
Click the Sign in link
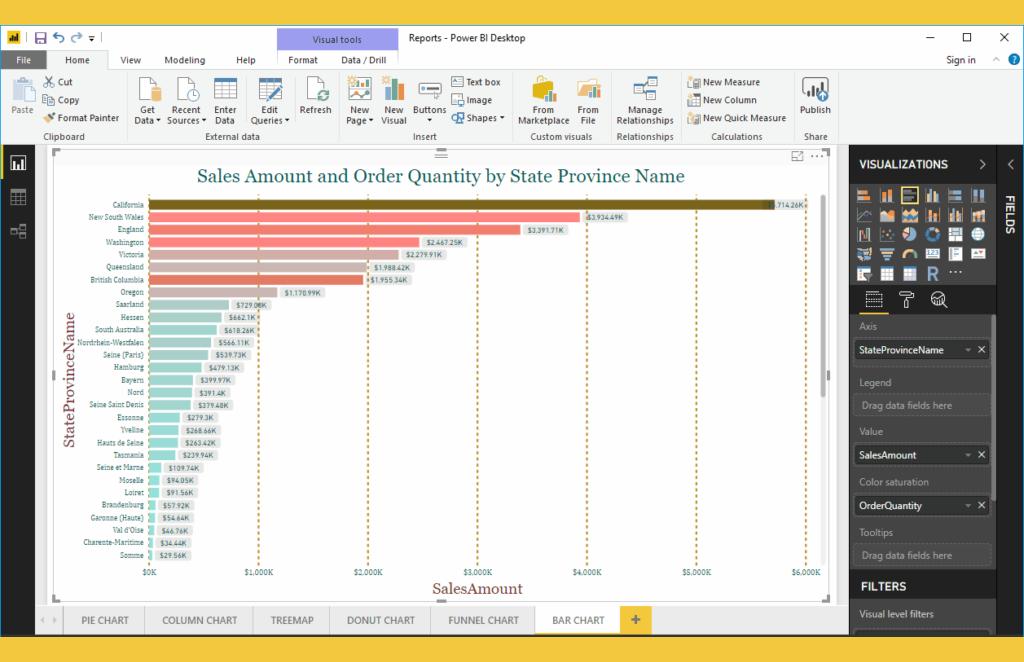960,60
